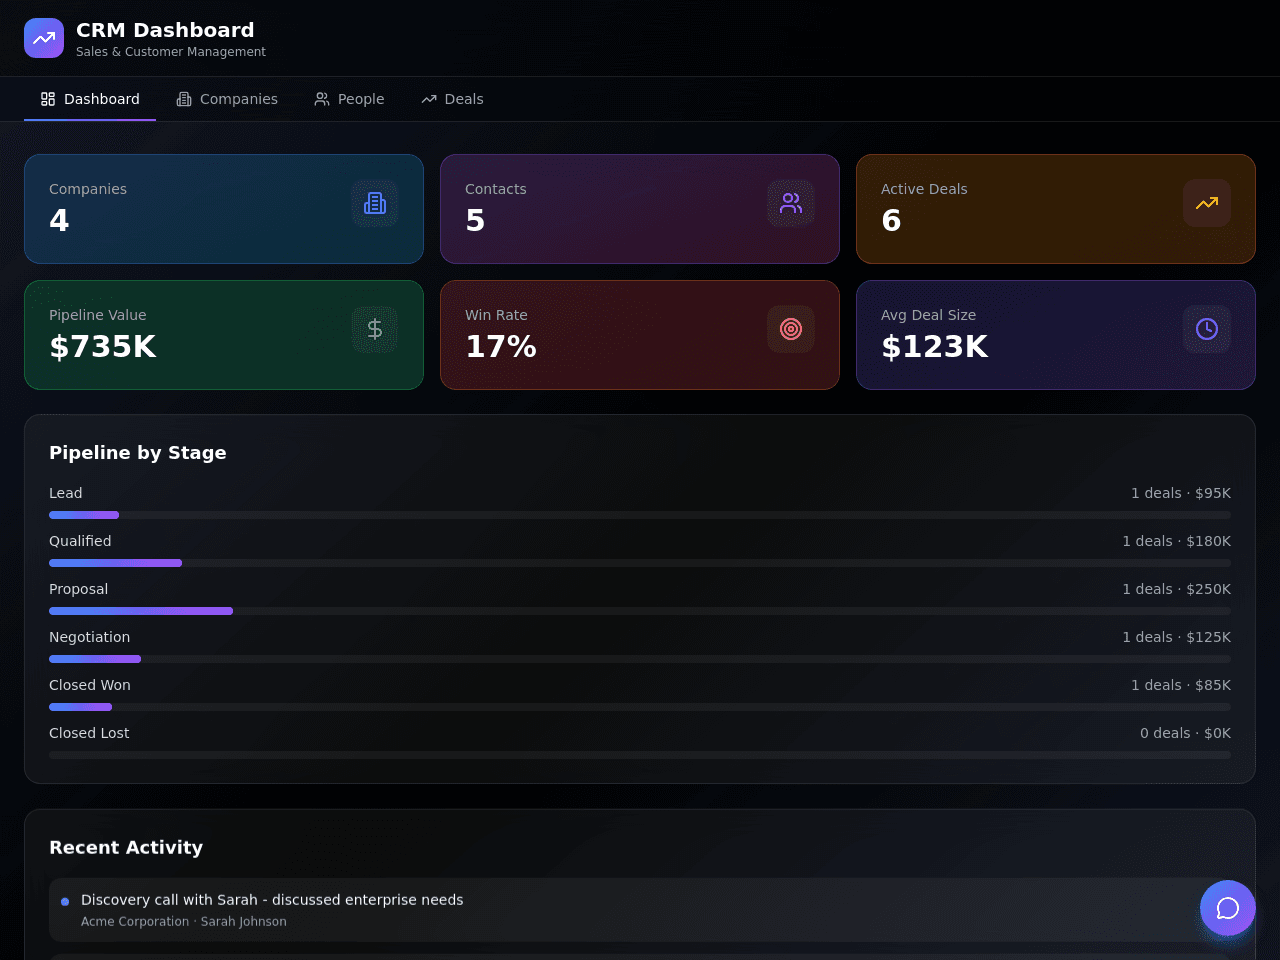Click the dollar sign icon in Pipeline Value card
1280x960 pixels.
pos(375,329)
